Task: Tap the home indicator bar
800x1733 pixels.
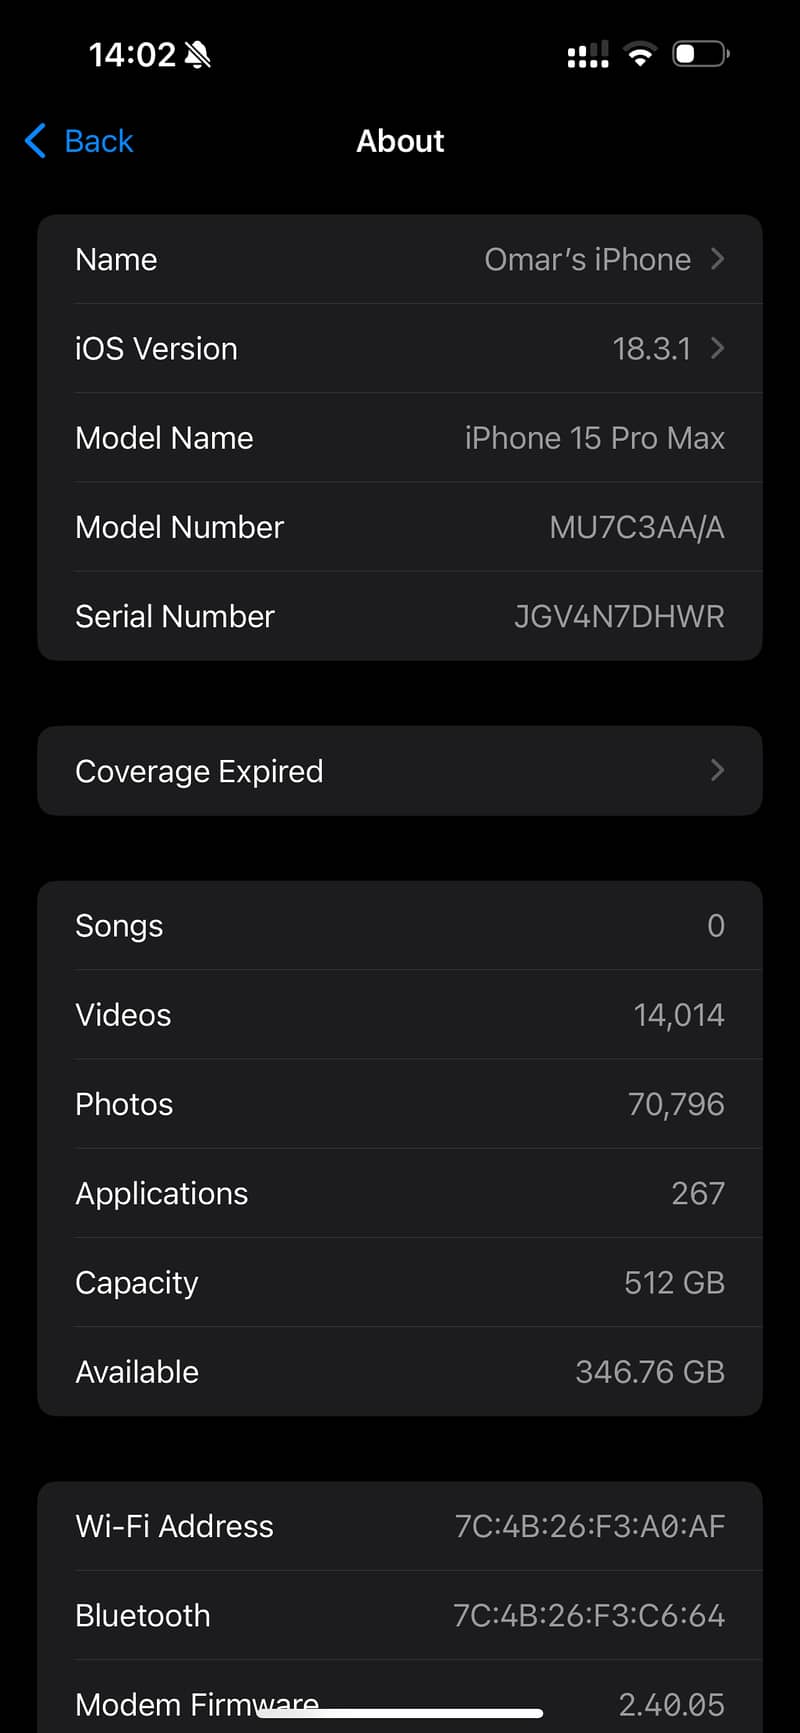Action: (x=400, y=1713)
